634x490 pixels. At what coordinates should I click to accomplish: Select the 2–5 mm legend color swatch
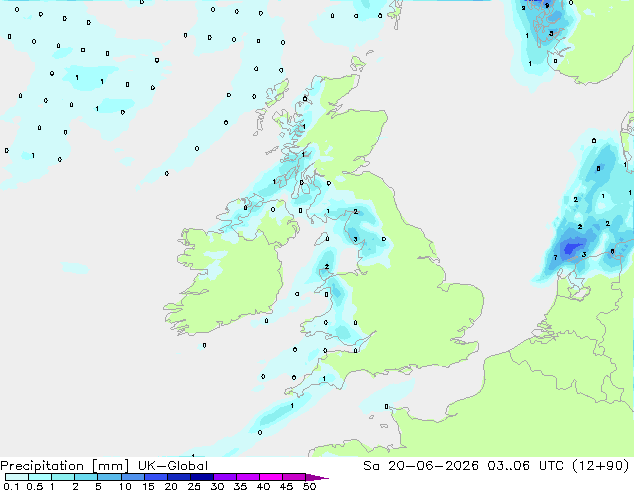tap(86, 477)
